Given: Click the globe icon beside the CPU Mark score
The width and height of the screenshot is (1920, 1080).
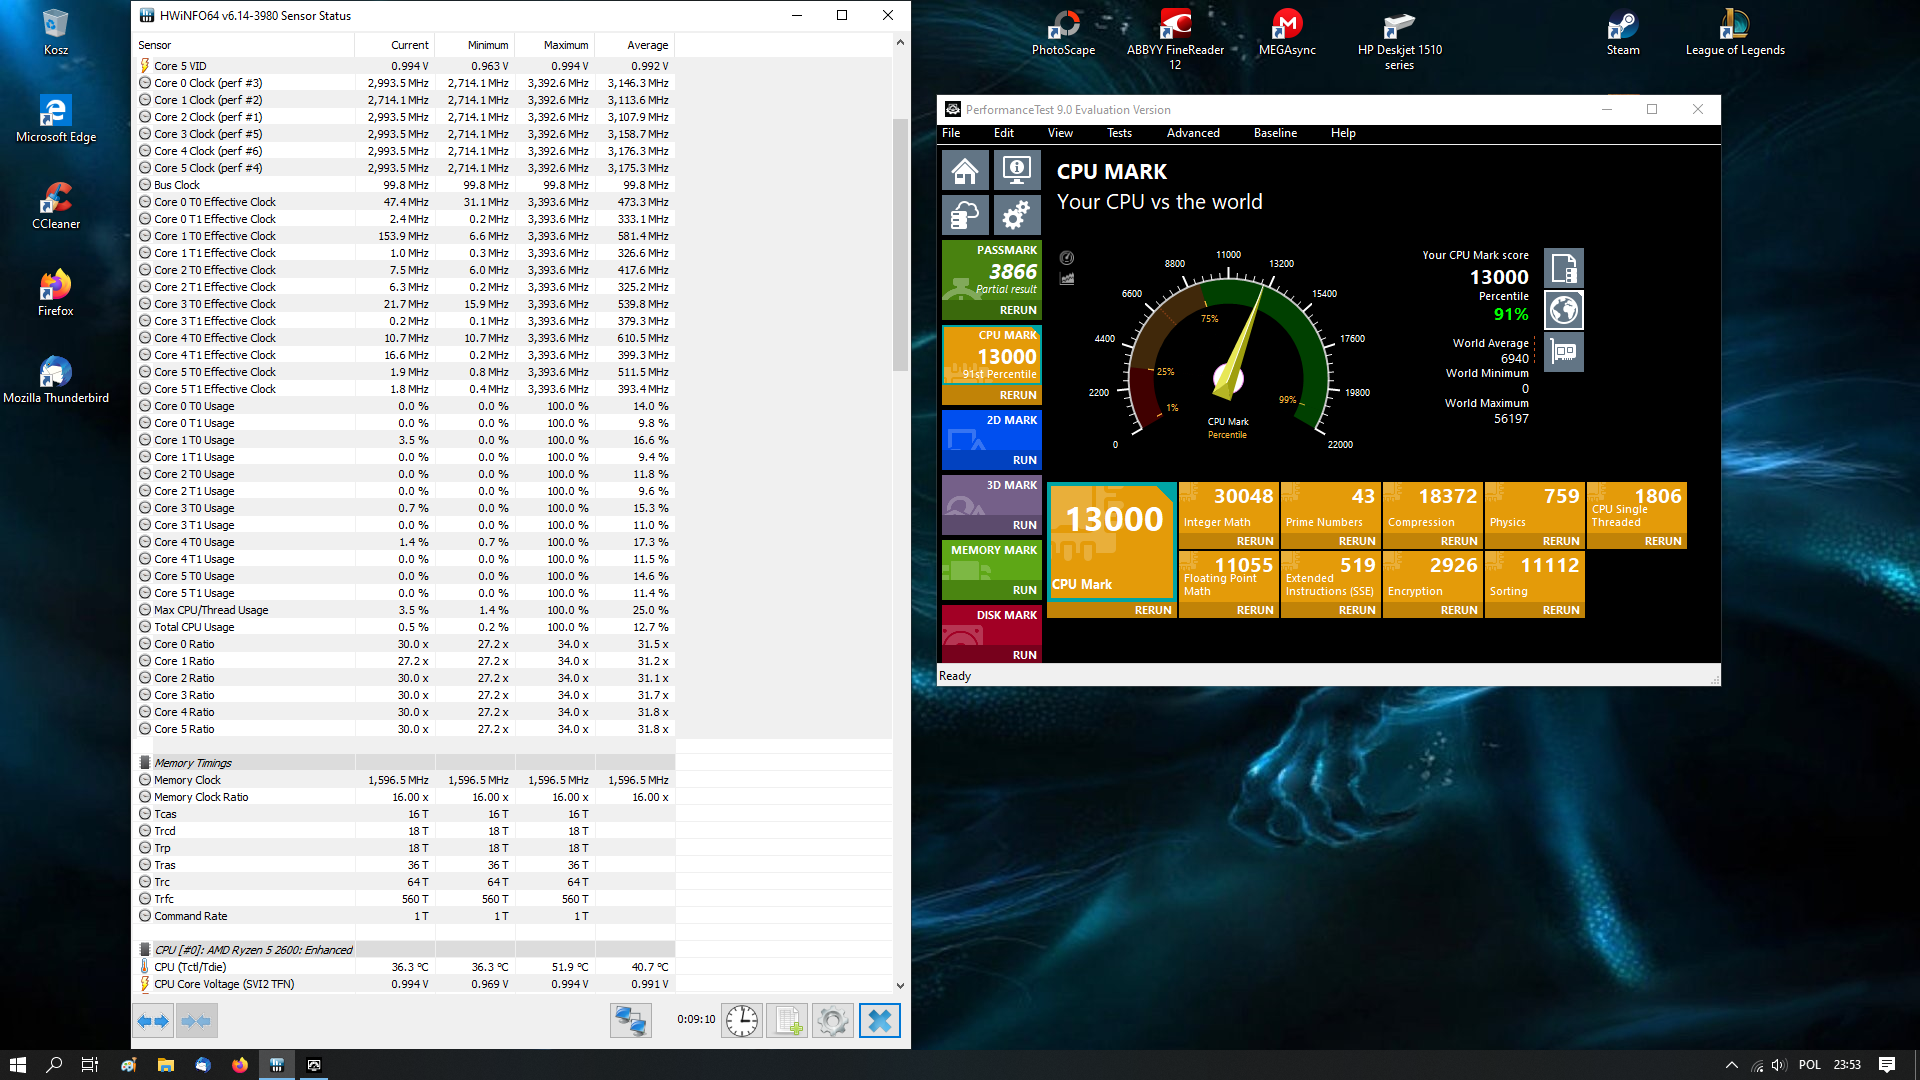Looking at the screenshot, I should tap(1563, 310).
